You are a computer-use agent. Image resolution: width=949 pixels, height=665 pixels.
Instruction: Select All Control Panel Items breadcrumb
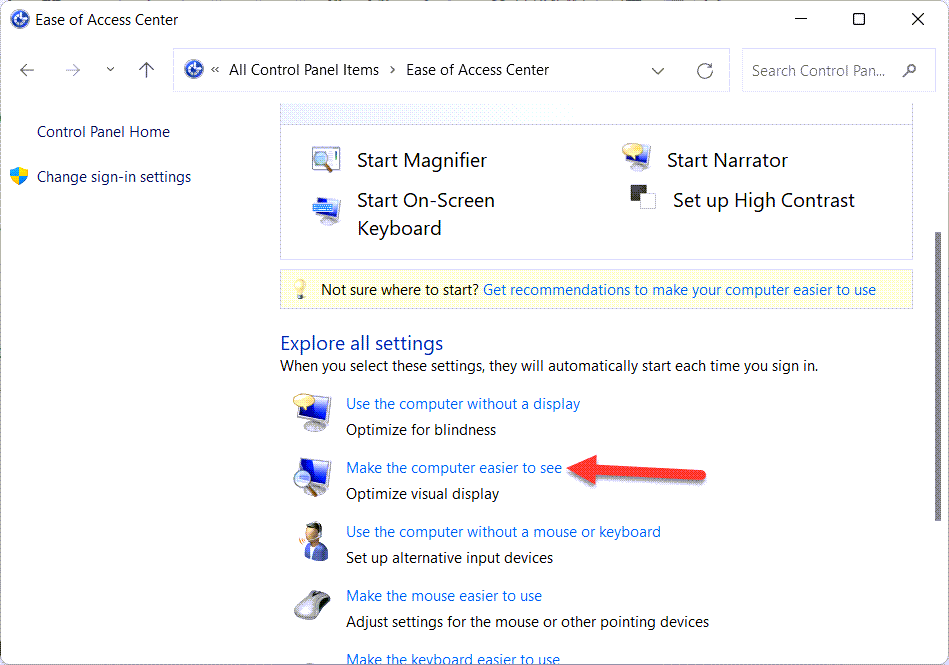tap(304, 70)
